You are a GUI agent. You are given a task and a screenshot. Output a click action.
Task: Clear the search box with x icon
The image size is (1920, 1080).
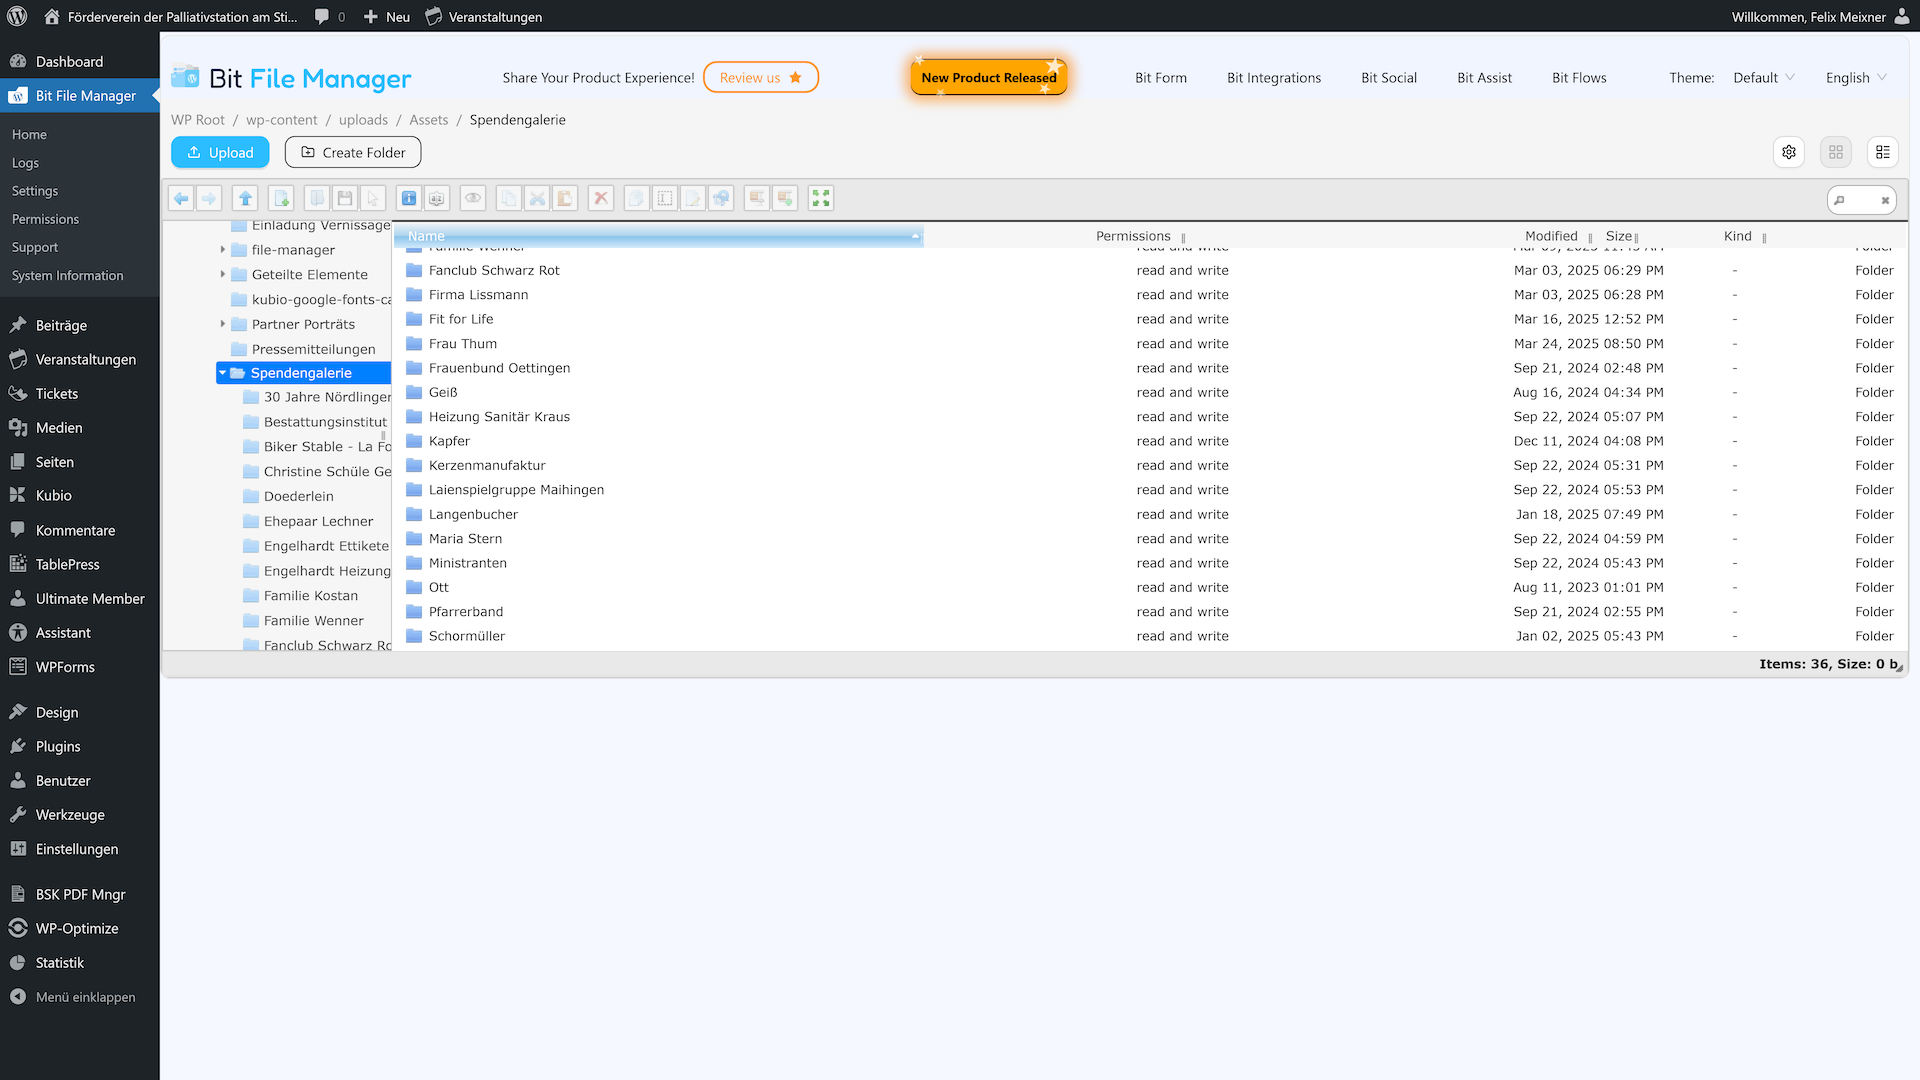point(1885,200)
